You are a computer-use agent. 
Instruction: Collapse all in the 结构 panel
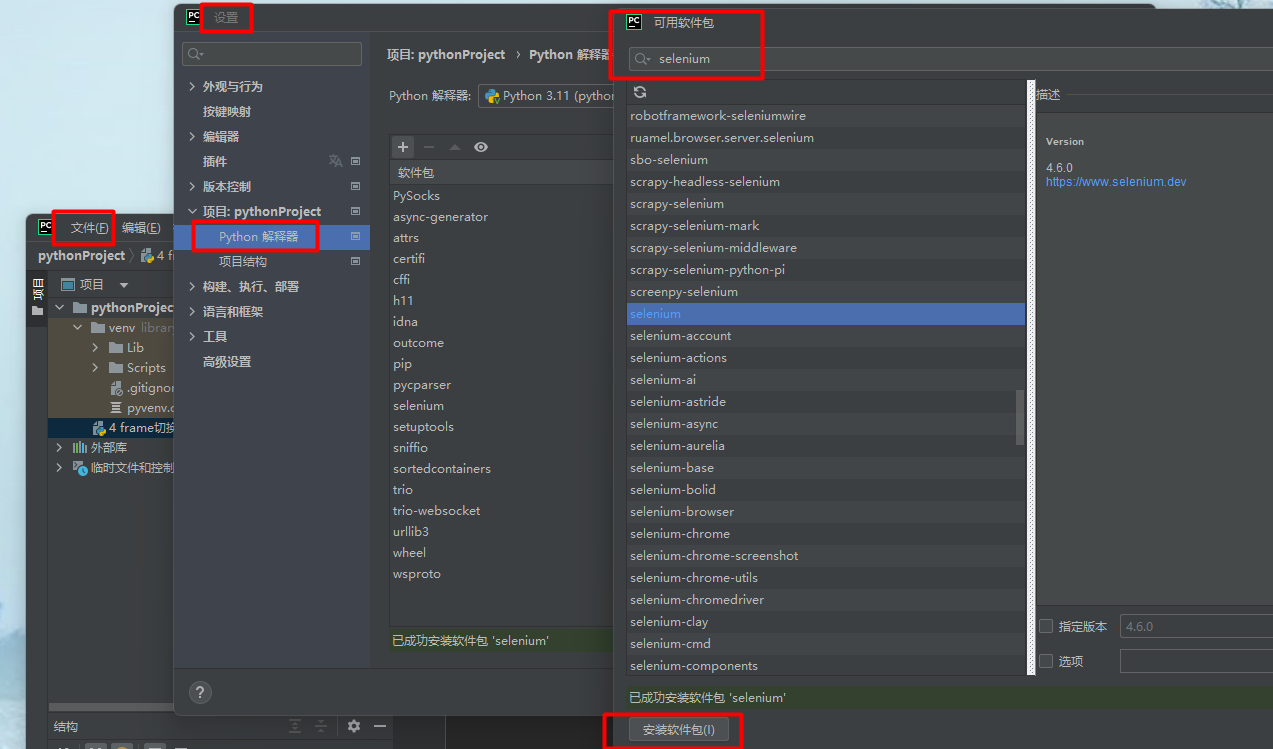(321, 726)
